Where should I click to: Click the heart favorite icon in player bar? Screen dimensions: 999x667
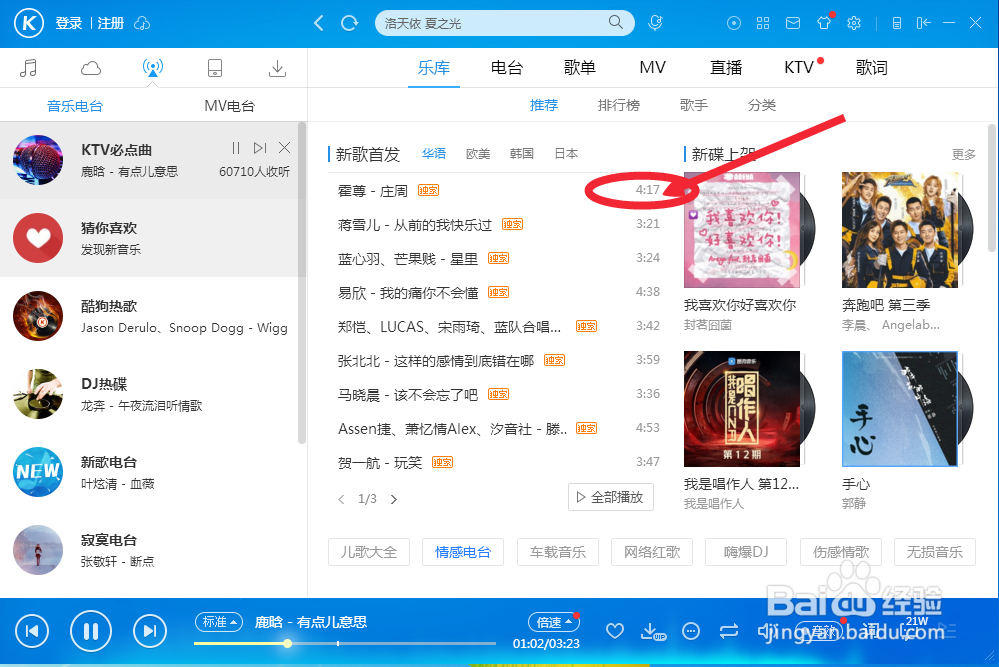(x=615, y=631)
